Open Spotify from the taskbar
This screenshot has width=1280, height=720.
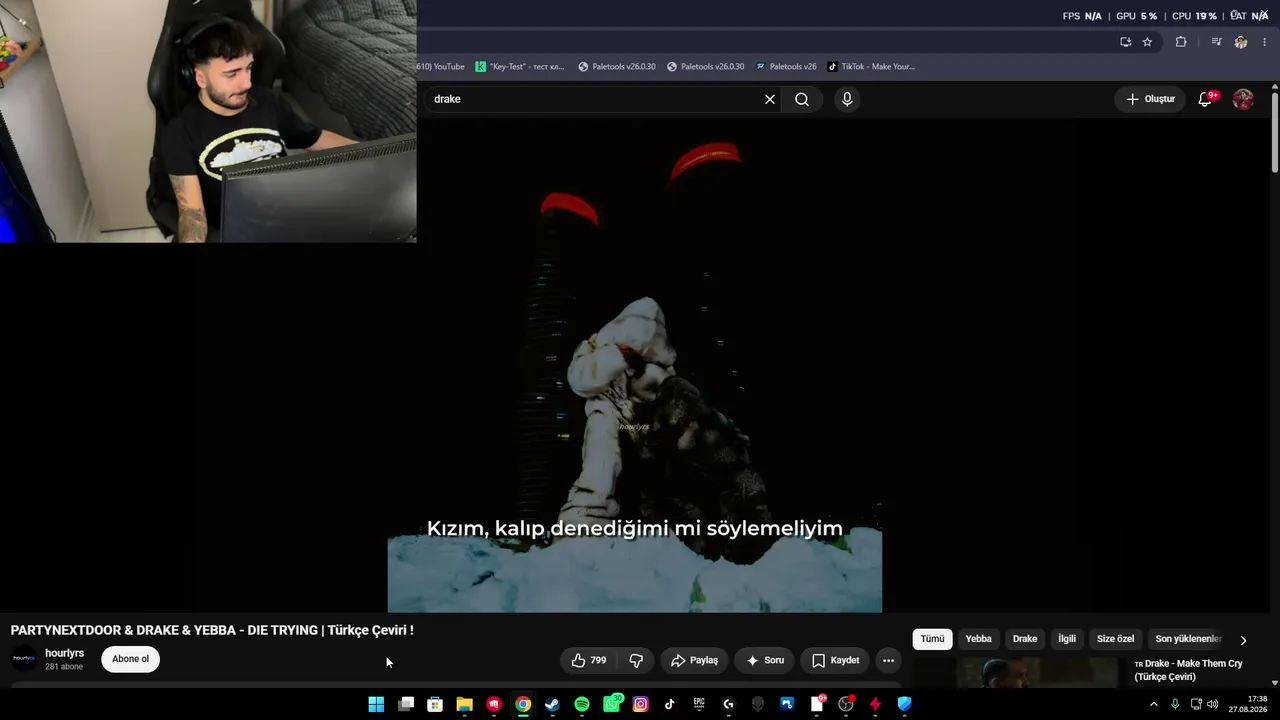coord(582,704)
